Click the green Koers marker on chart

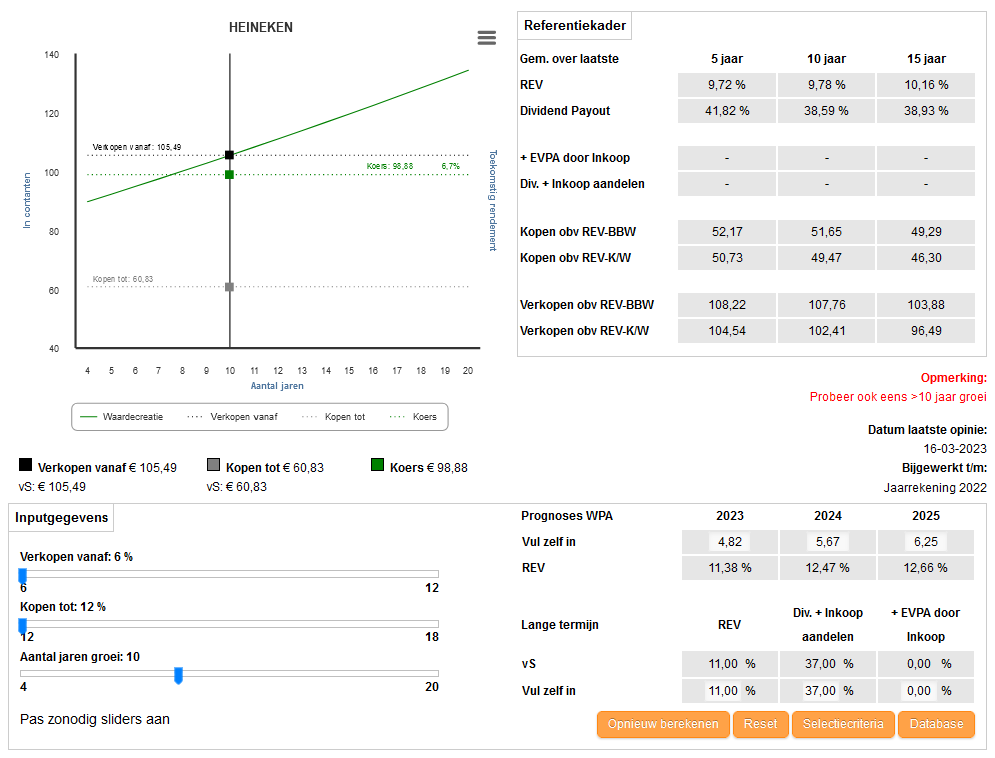230,174
